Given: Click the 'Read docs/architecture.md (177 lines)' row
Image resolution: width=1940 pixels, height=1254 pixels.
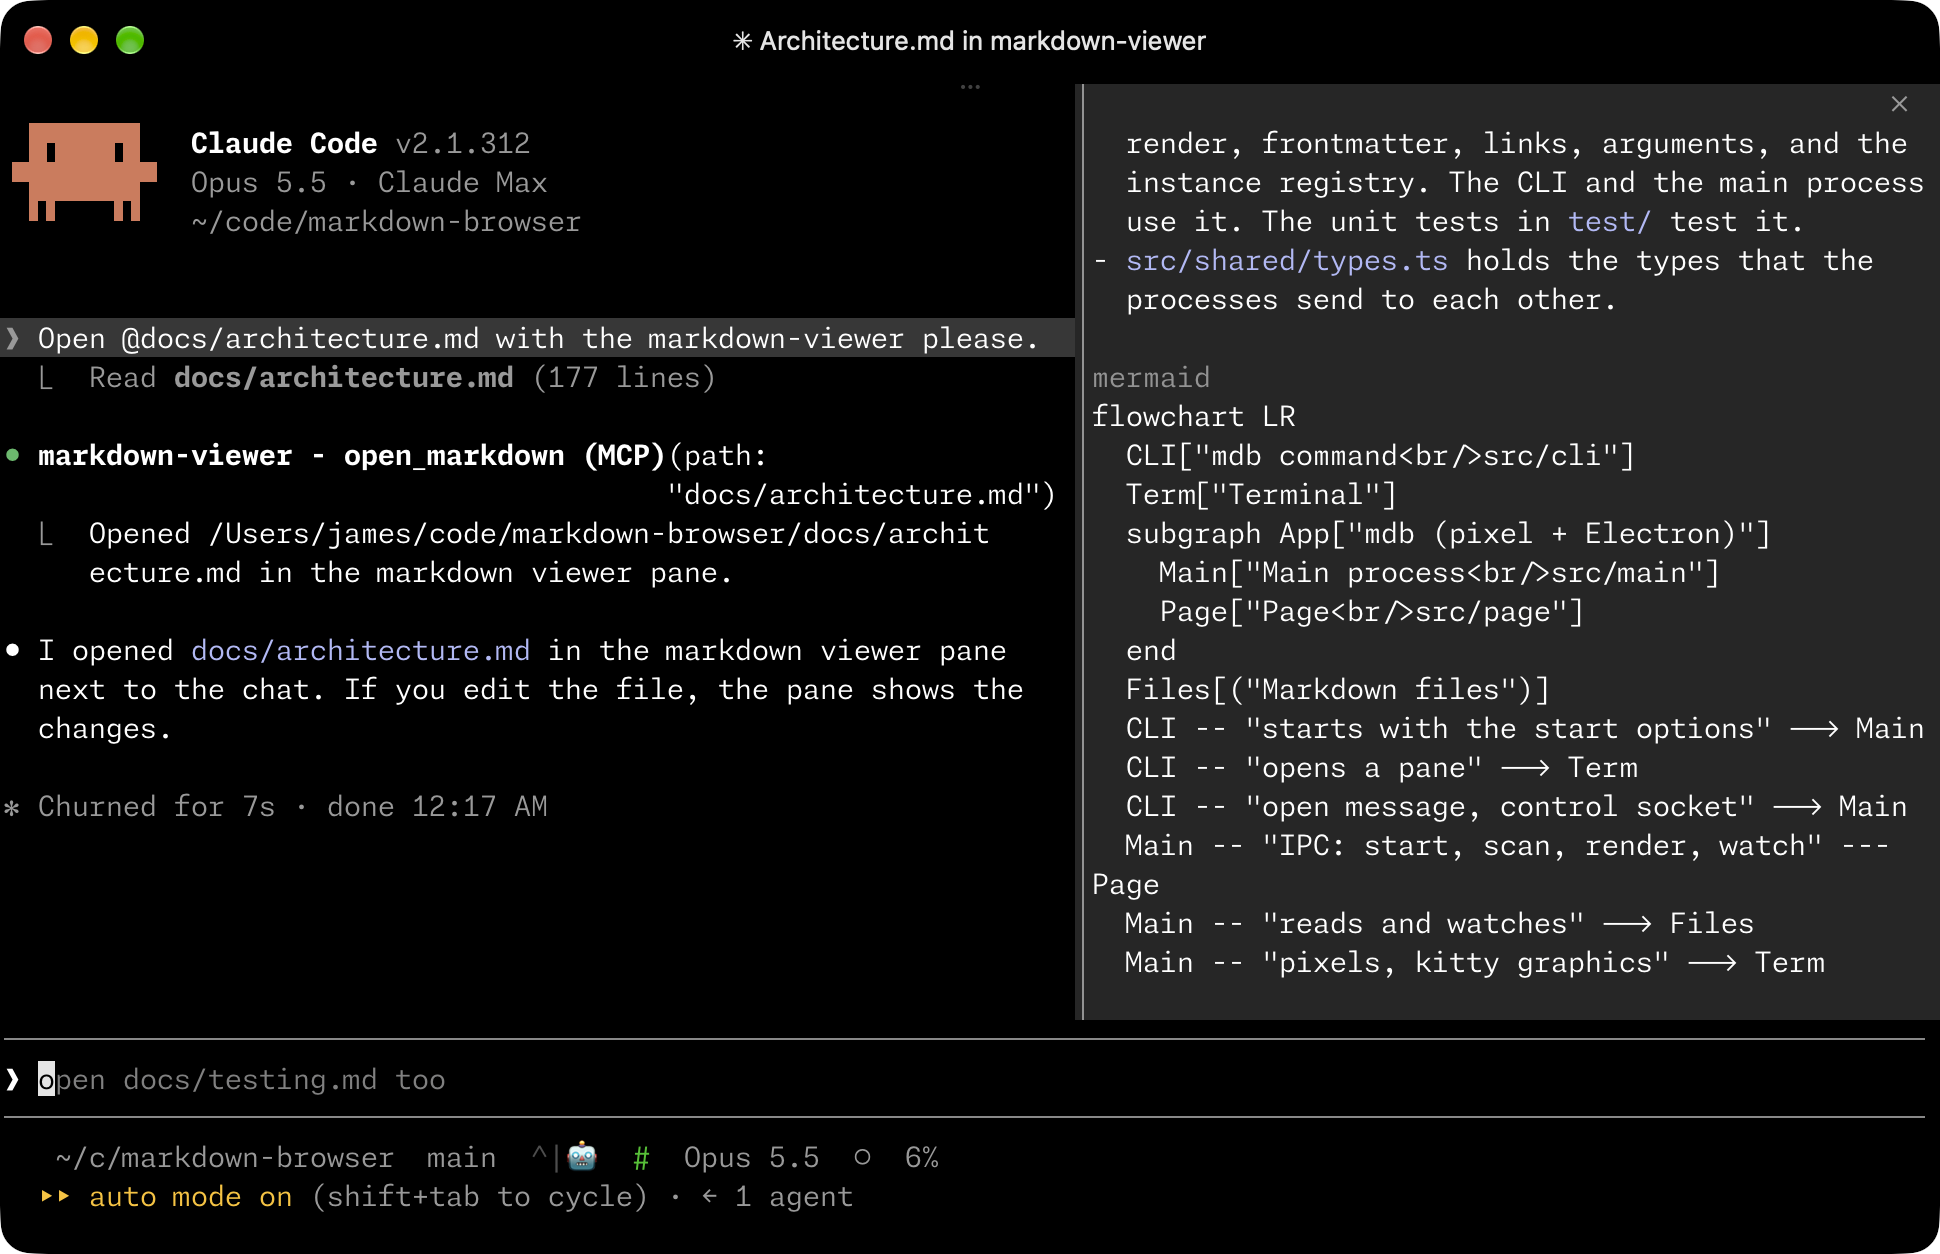Looking at the screenshot, I should [x=401, y=377].
